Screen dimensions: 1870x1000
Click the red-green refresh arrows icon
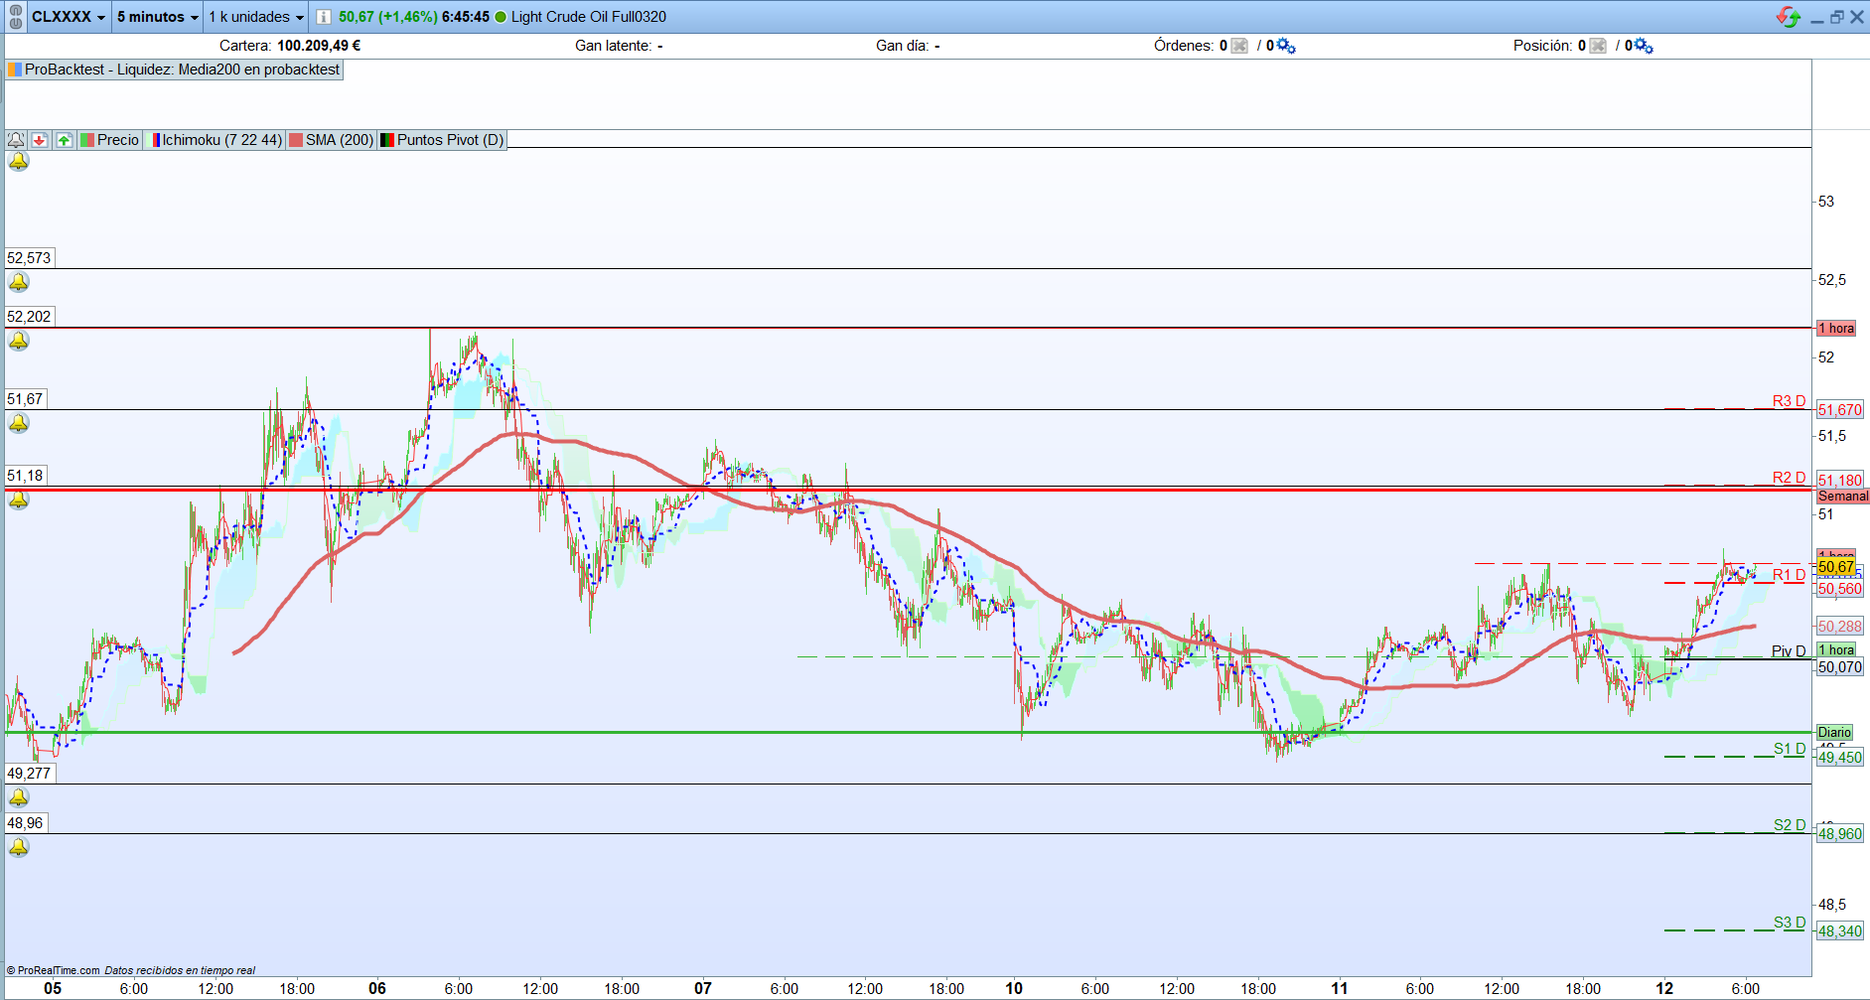click(x=1788, y=17)
